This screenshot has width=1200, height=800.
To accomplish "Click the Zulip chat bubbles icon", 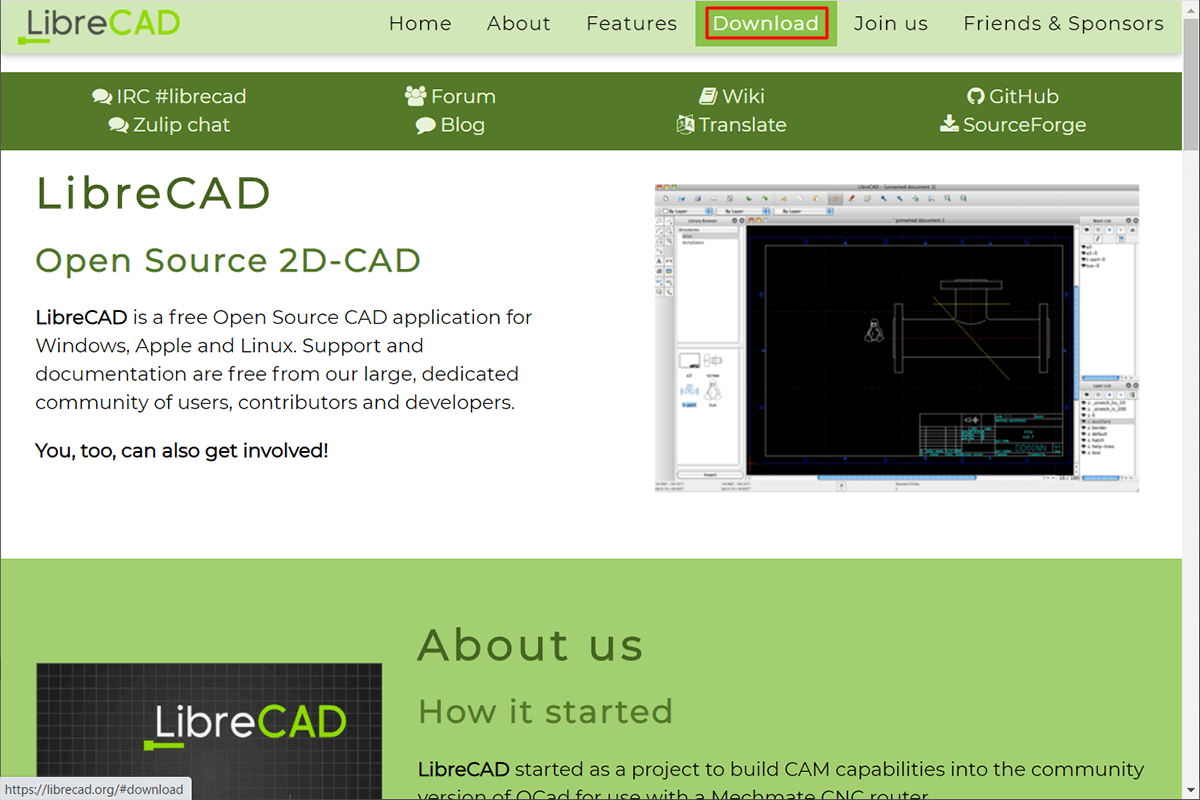I will [119, 125].
